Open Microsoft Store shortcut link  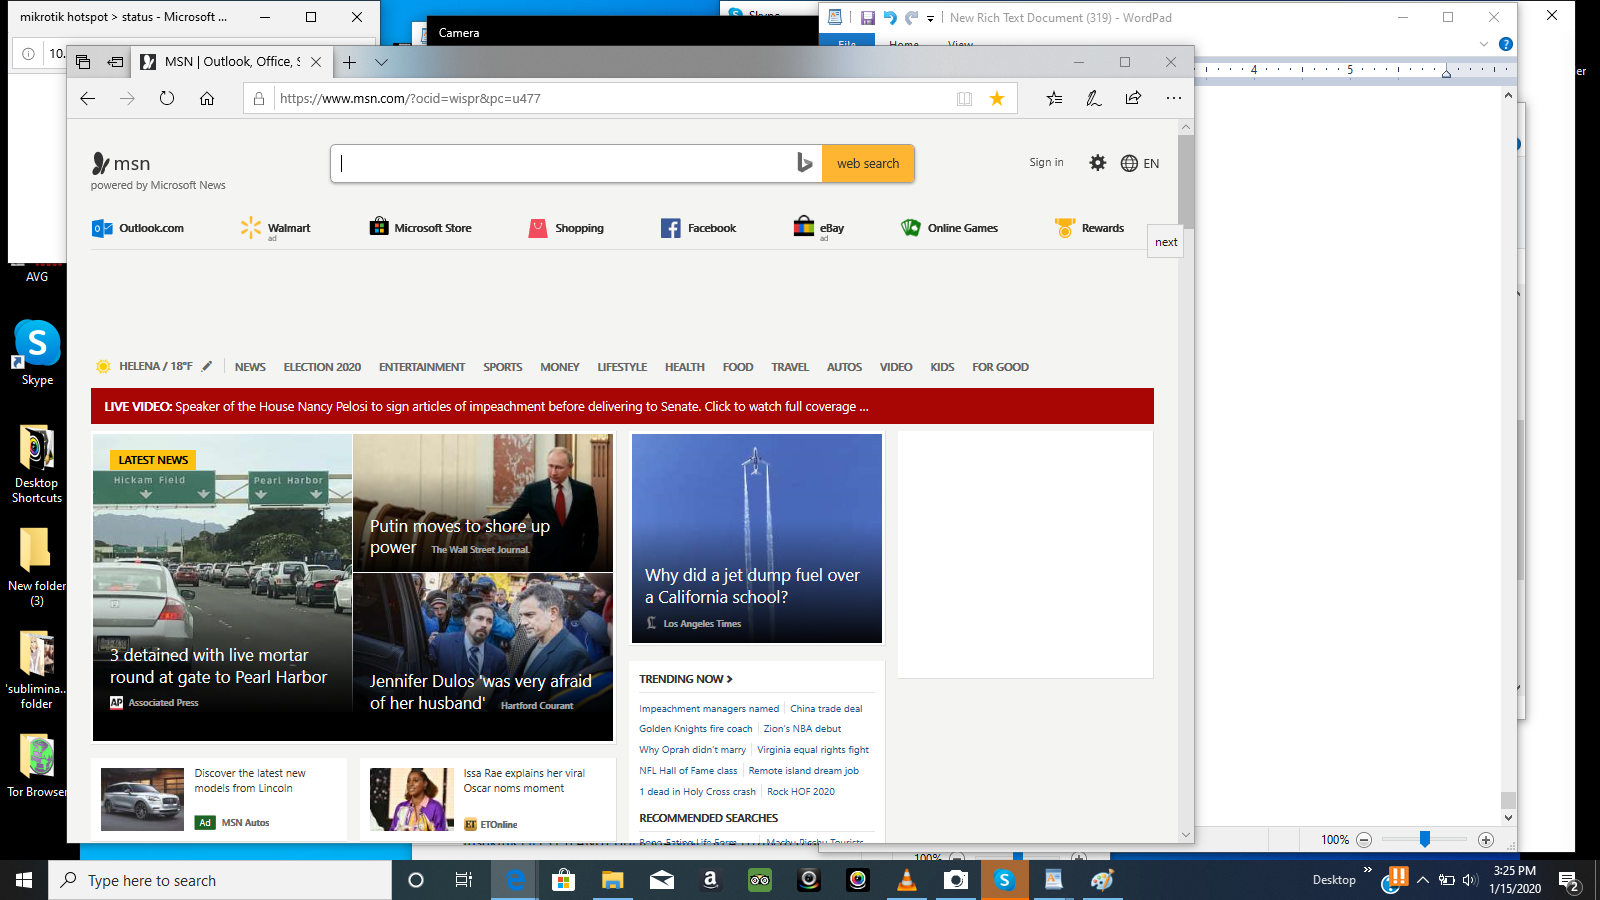point(421,228)
